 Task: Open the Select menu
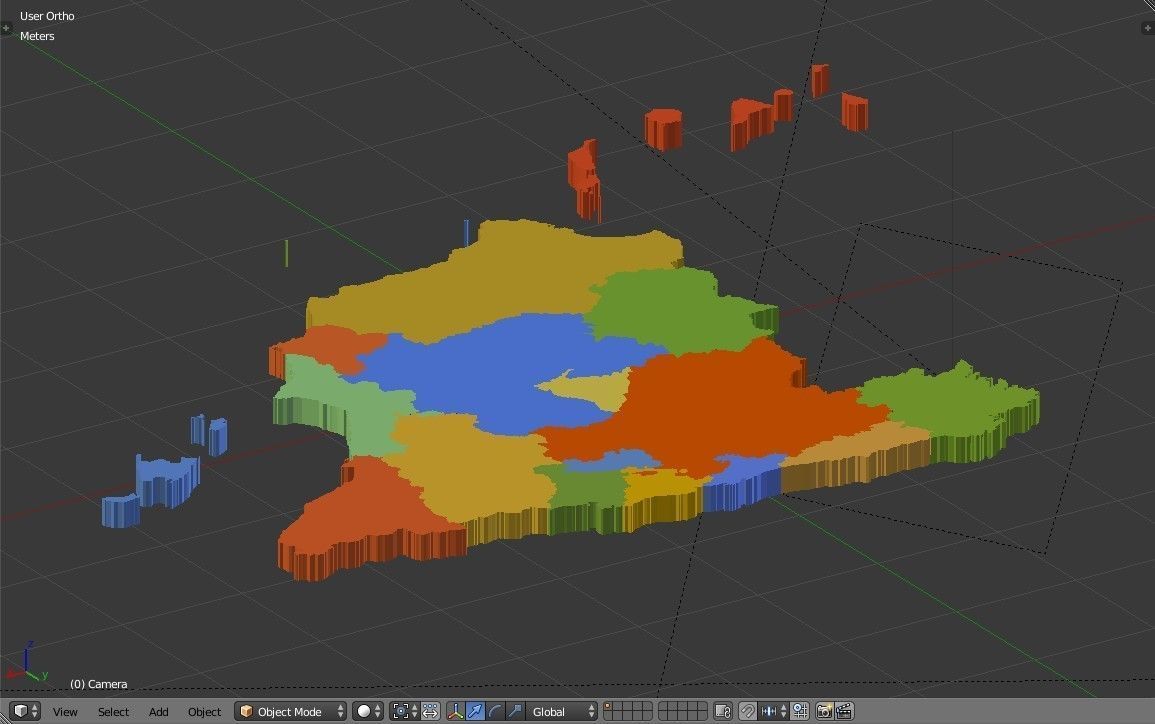[x=113, y=711]
